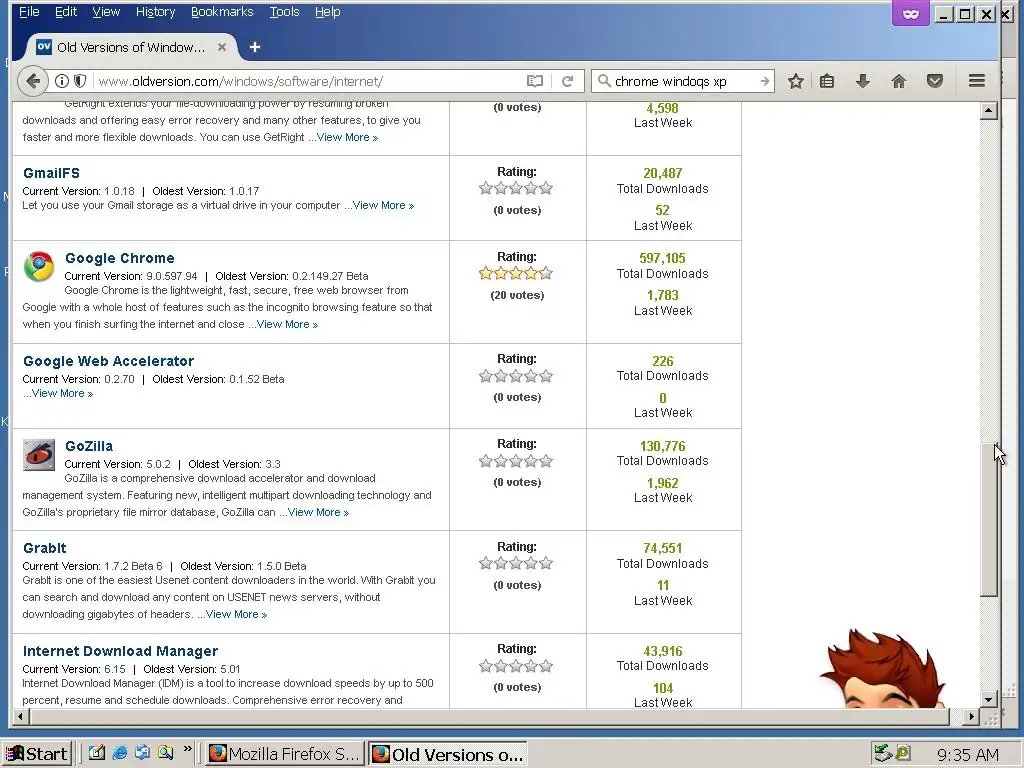The width and height of the screenshot is (1024, 768).
Task: Click the (20 votes) text under Chrome rating
Action: click(x=517, y=295)
